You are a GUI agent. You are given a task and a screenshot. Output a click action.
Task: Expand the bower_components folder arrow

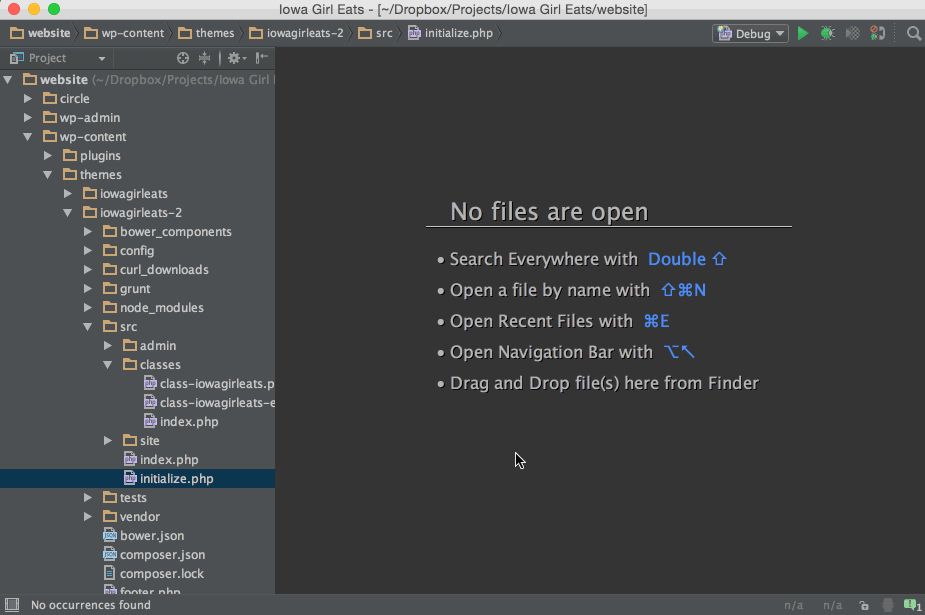point(88,232)
